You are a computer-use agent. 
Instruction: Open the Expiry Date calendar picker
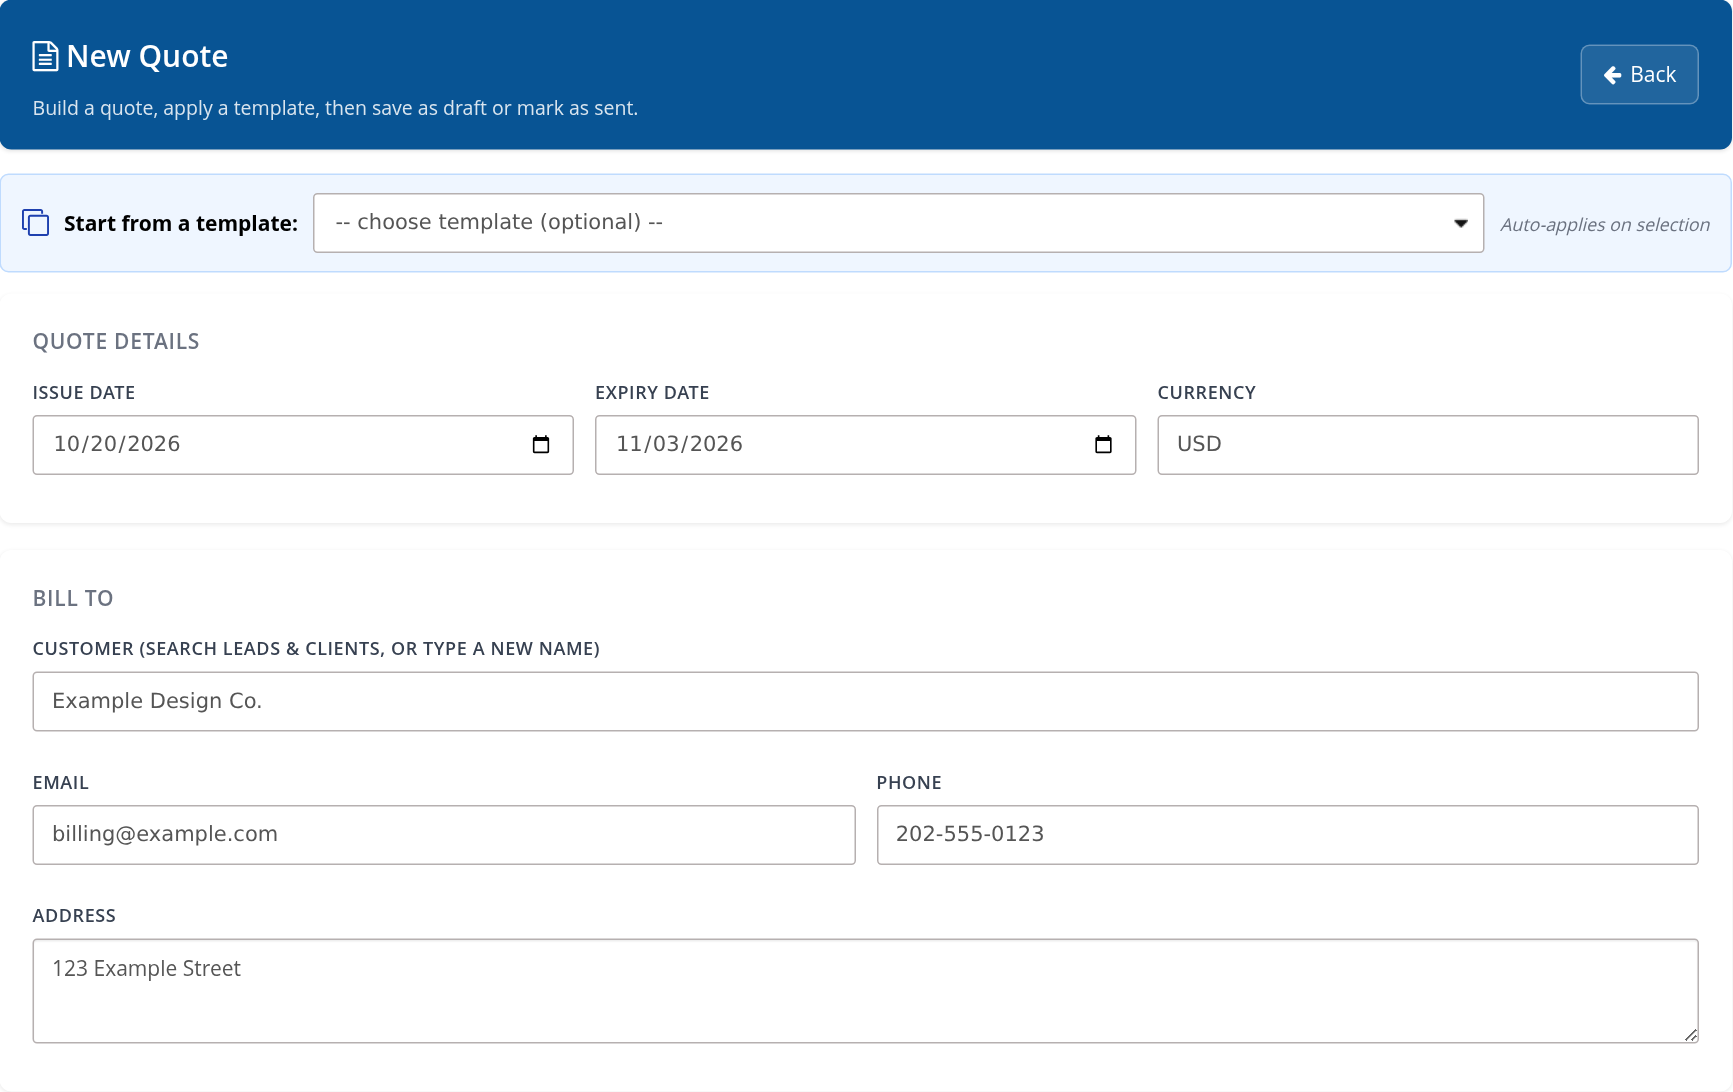[1103, 445]
